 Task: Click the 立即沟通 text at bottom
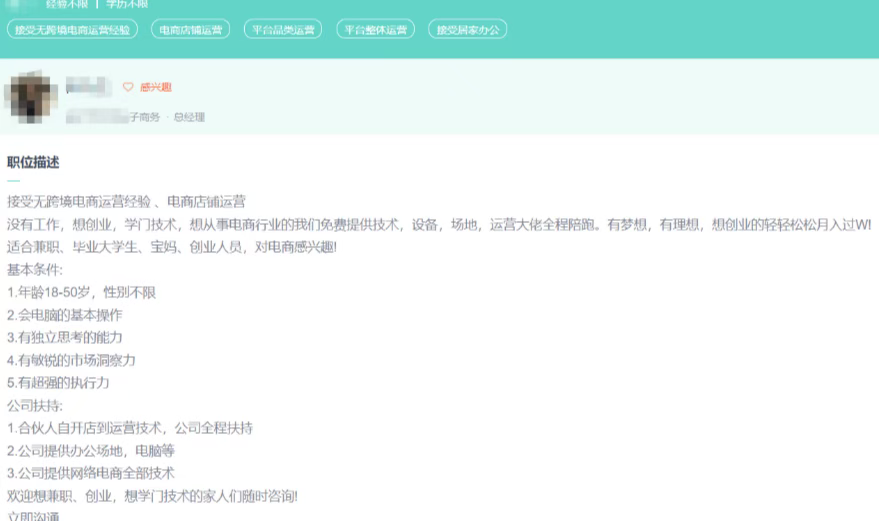(x=33, y=516)
